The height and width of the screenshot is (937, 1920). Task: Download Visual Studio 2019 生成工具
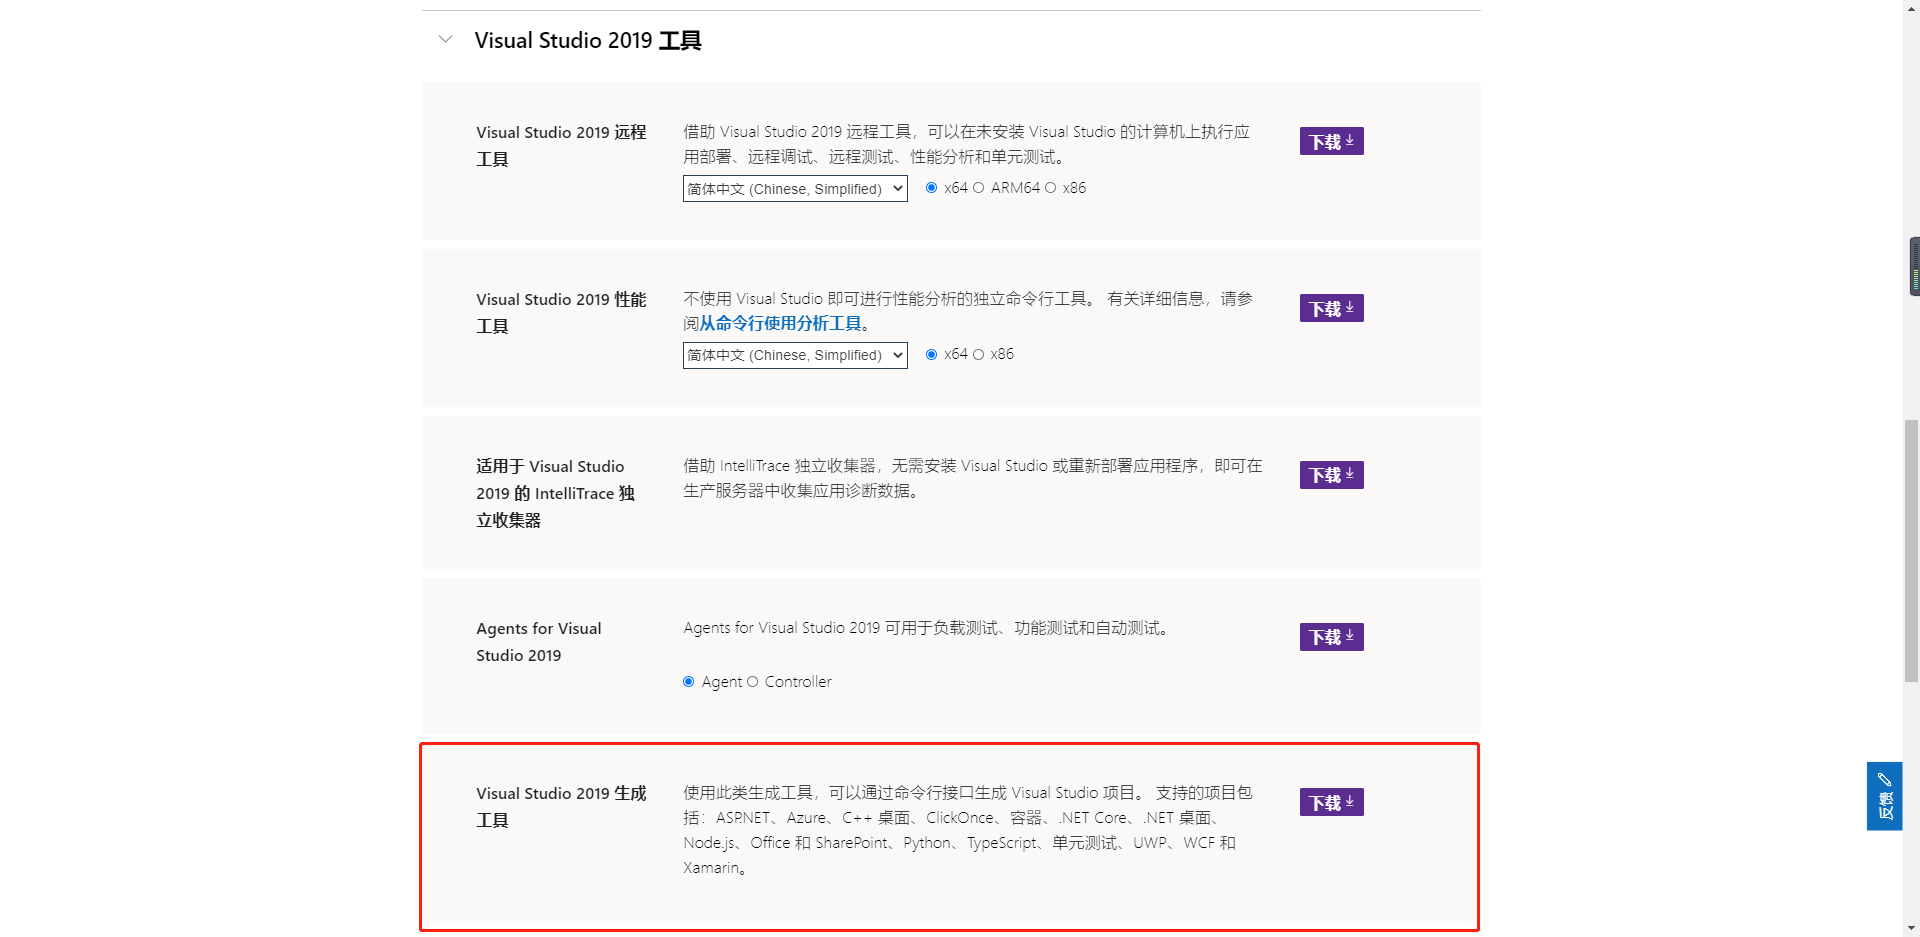1331,802
